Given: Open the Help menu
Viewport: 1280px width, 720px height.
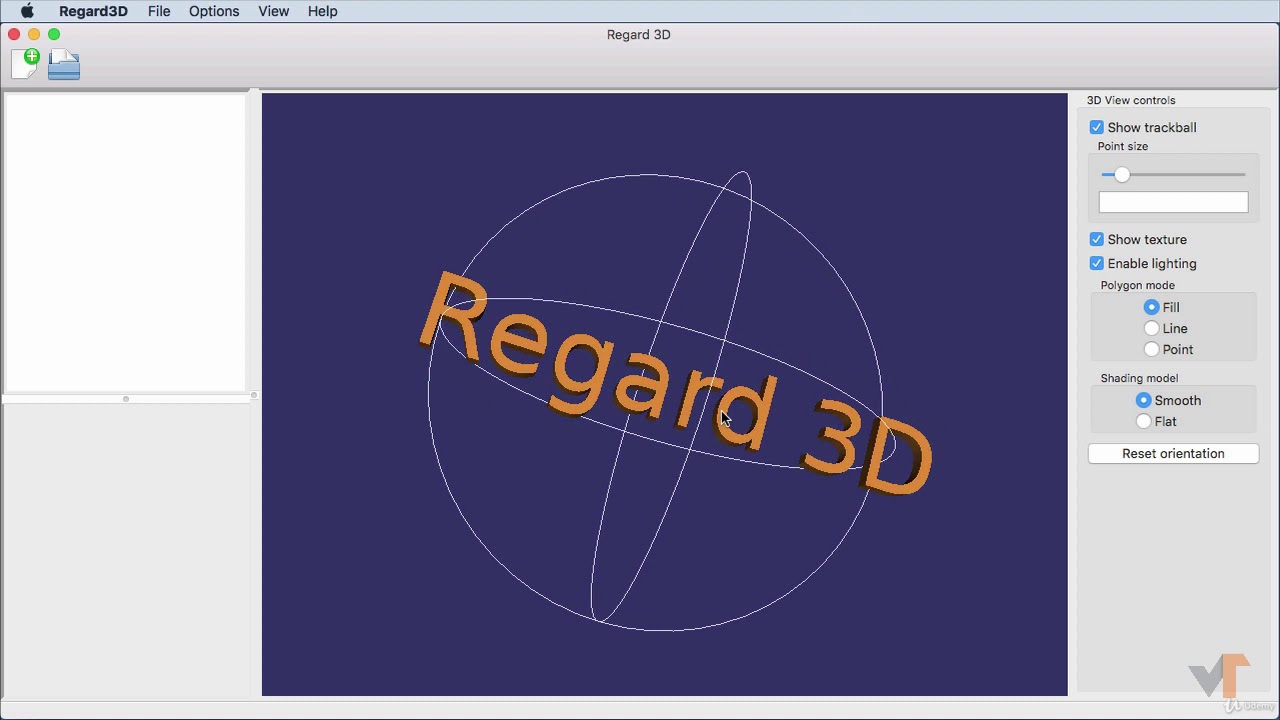Looking at the screenshot, I should (322, 11).
